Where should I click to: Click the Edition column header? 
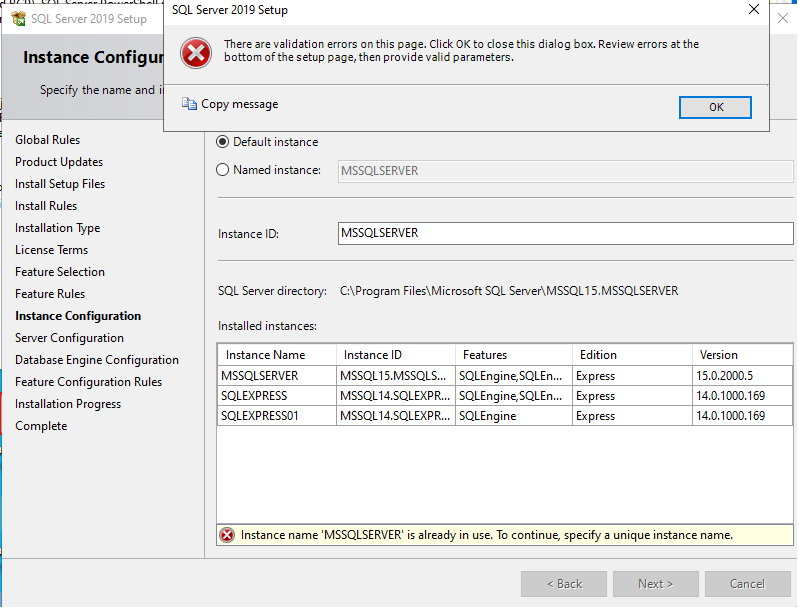click(x=632, y=355)
